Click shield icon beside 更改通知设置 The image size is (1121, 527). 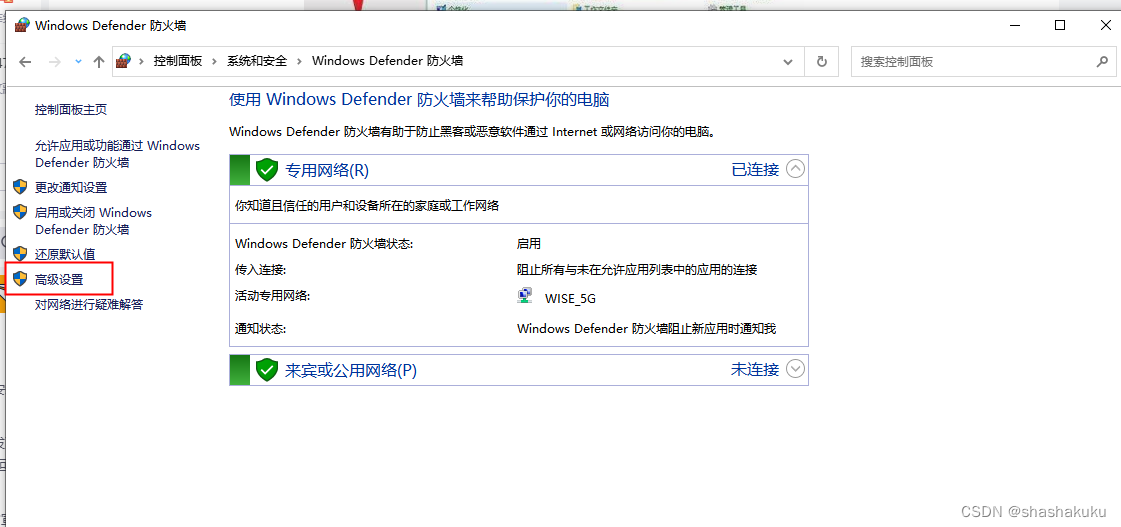tap(20, 187)
